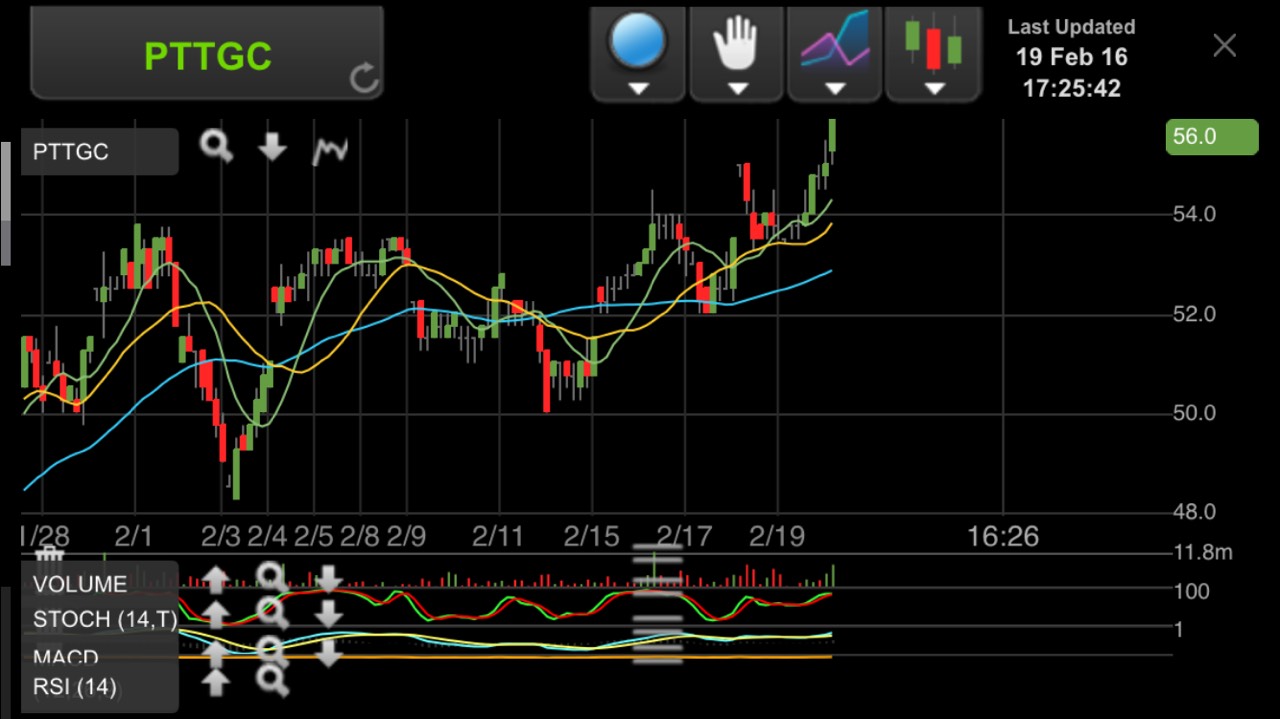Click the 2/15 date axis label
The width and height of the screenshot is (1280, 719).
click(593, 537)
